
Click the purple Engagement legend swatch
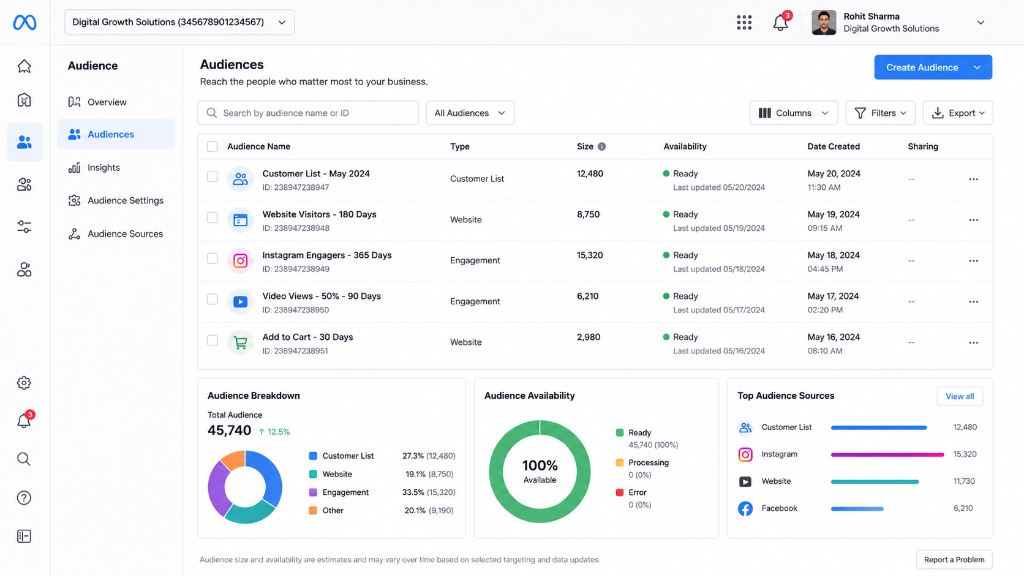click(x=313, y=492)
